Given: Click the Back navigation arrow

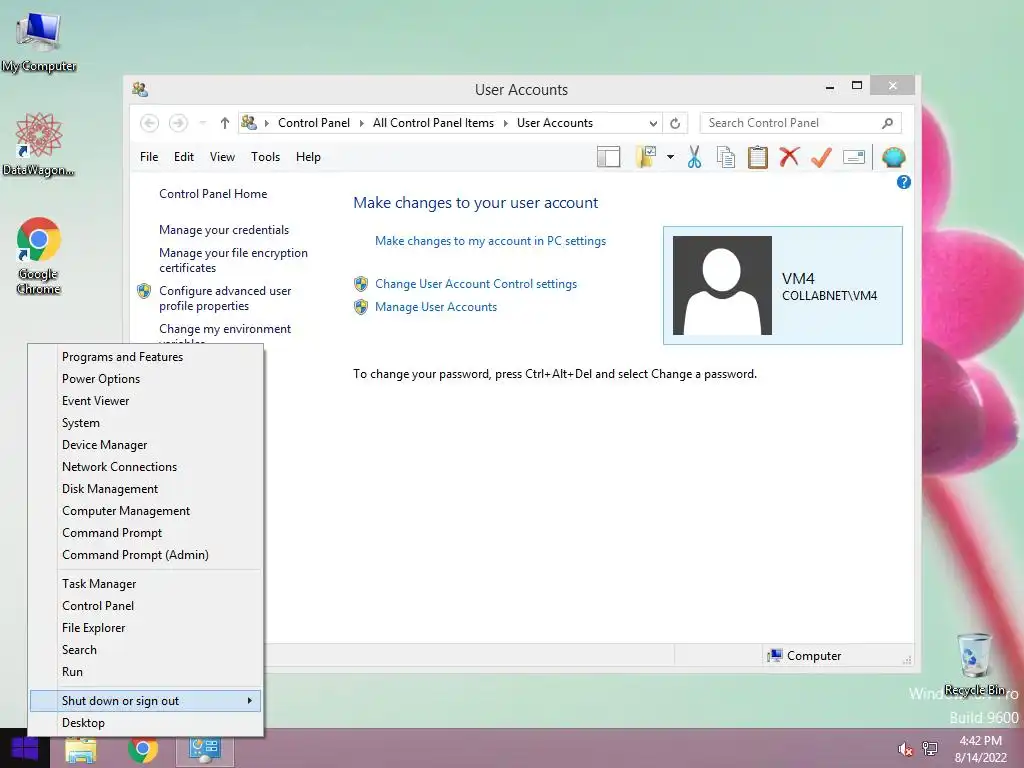Looking at the screenshot, I should coord(149,123).
